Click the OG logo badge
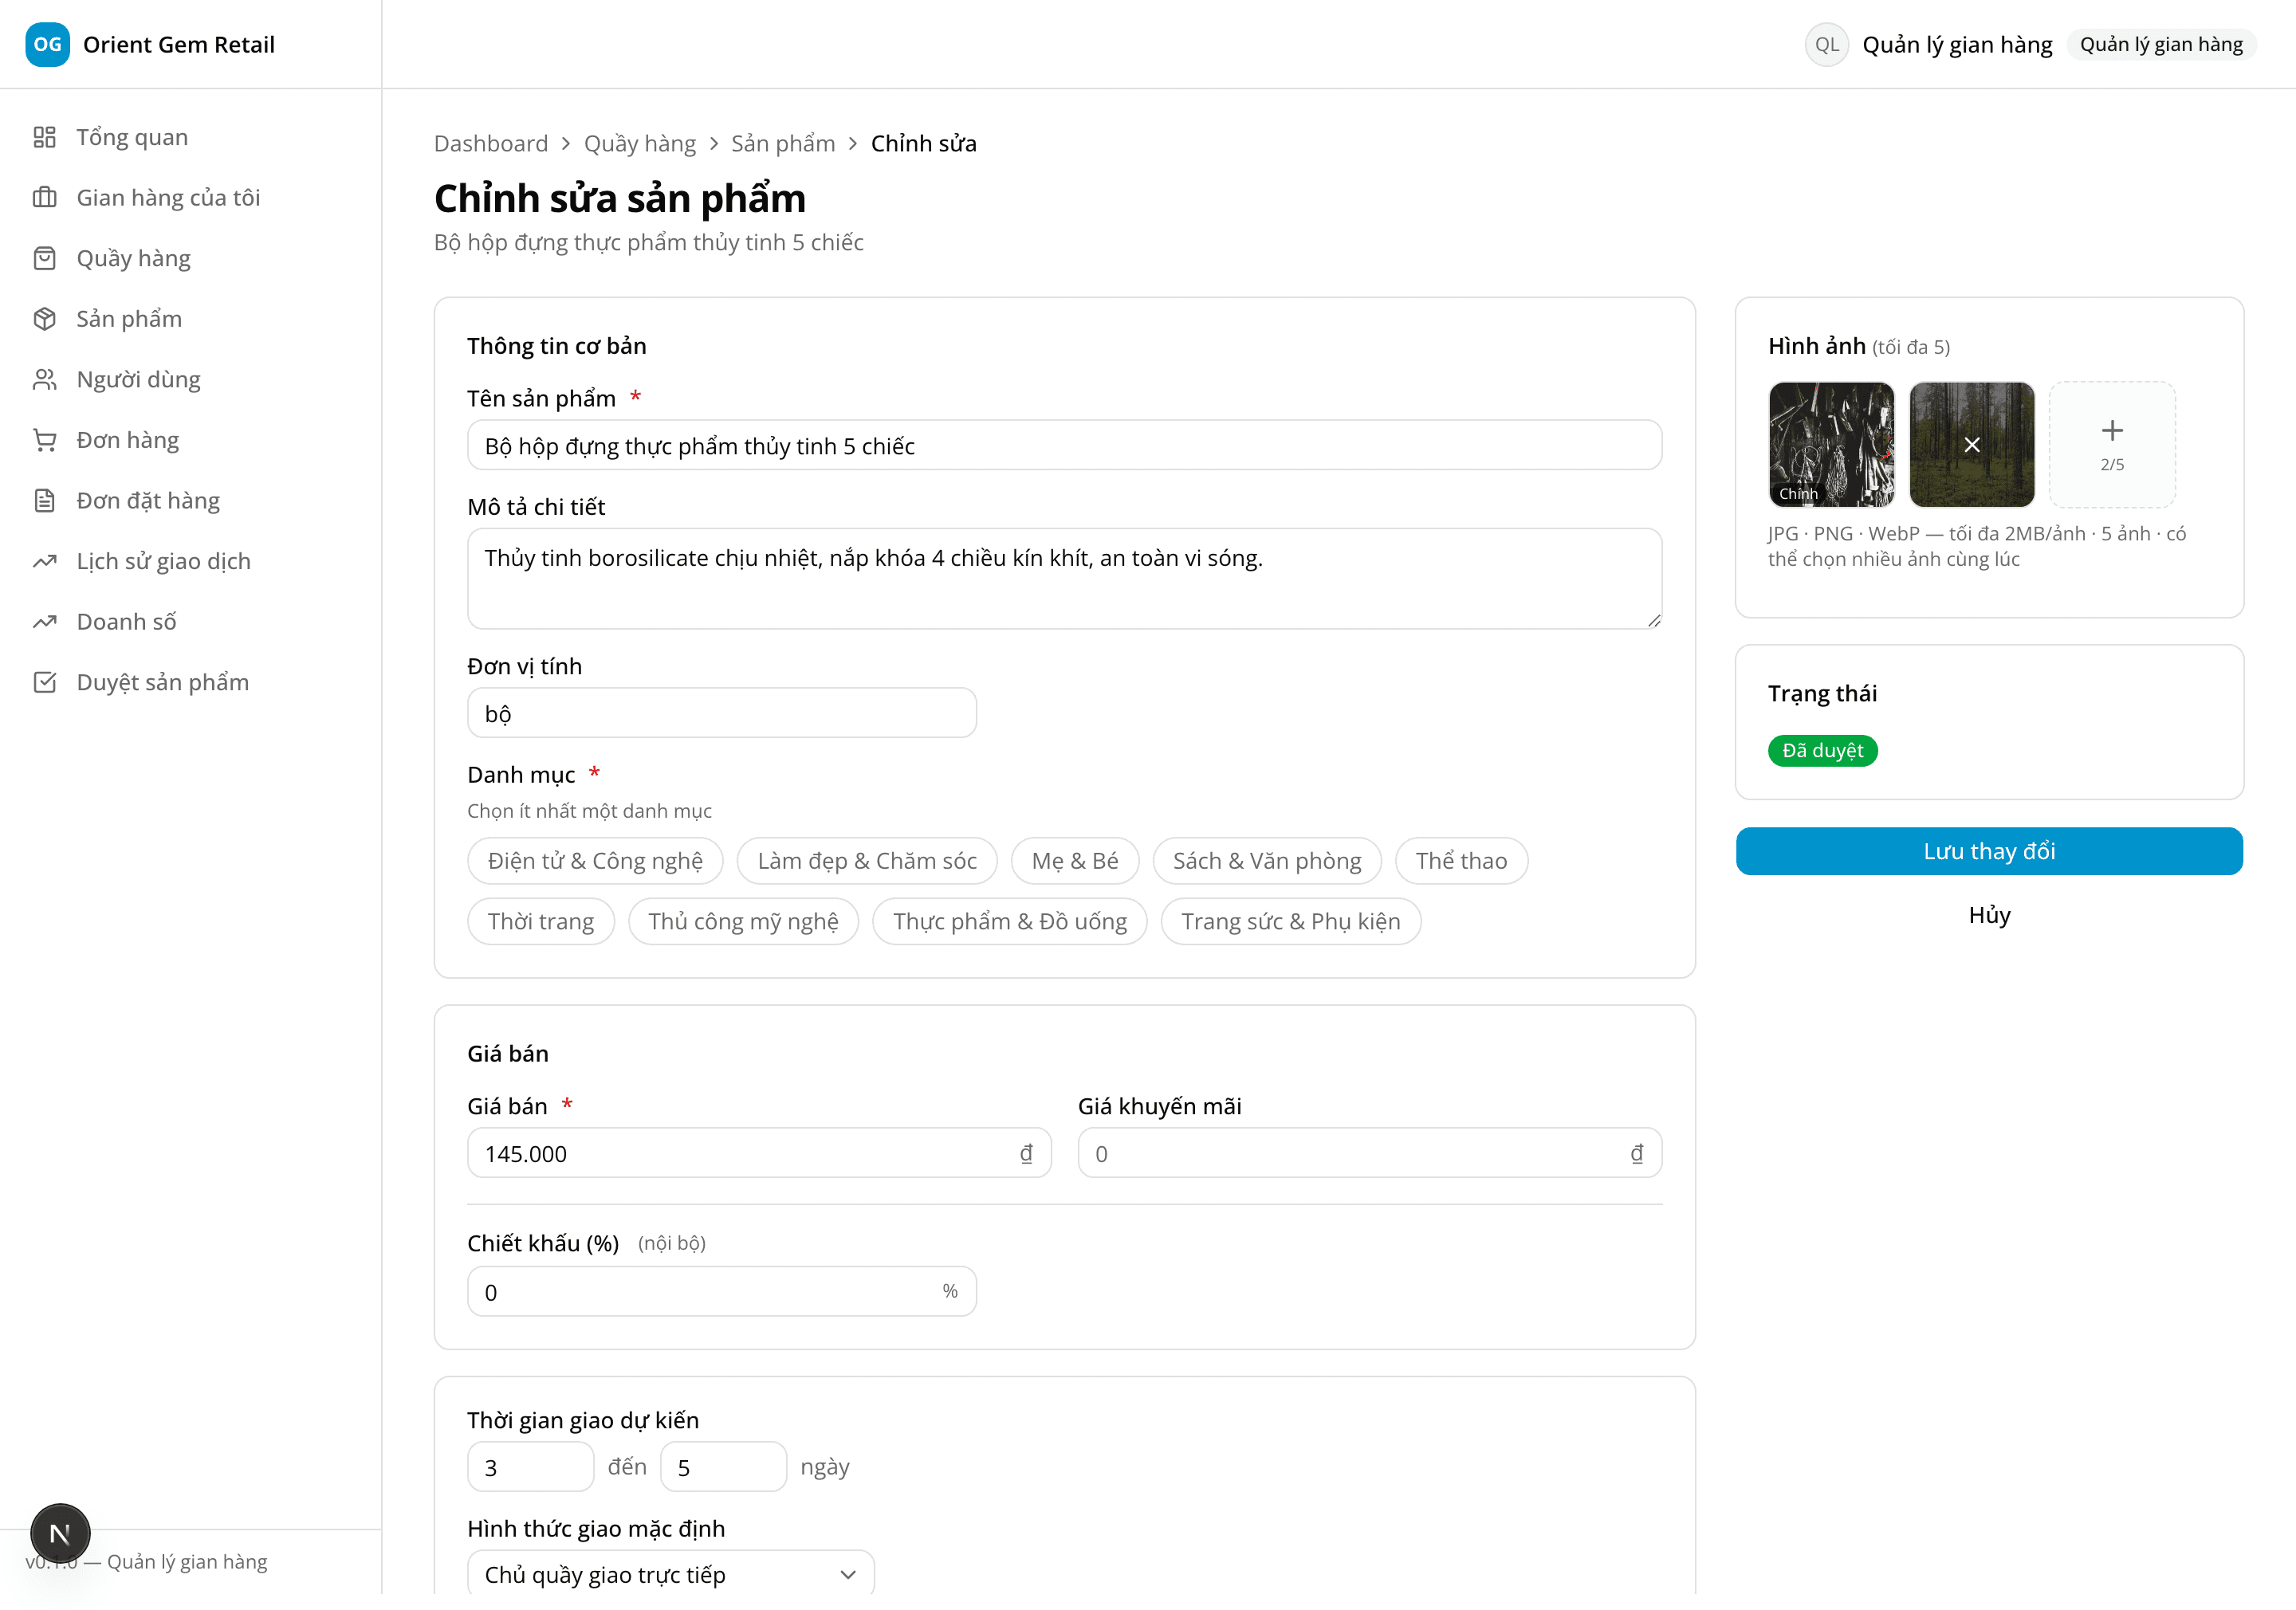 (47, 44)
